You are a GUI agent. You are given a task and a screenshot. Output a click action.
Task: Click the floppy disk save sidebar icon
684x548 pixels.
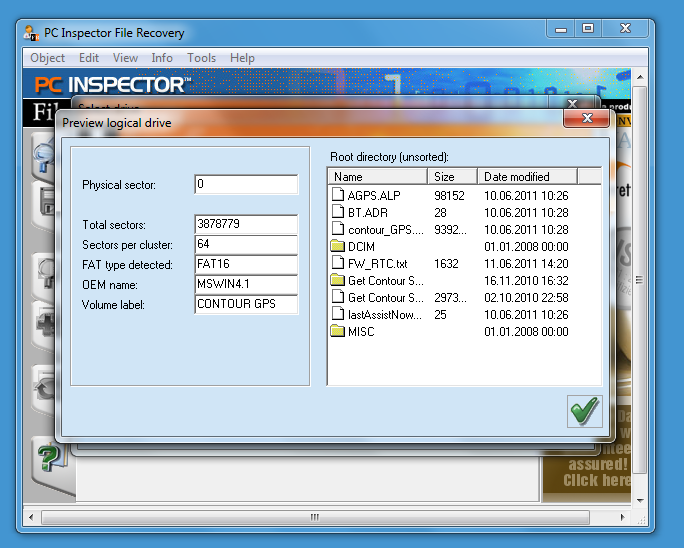tap(46, 203)
